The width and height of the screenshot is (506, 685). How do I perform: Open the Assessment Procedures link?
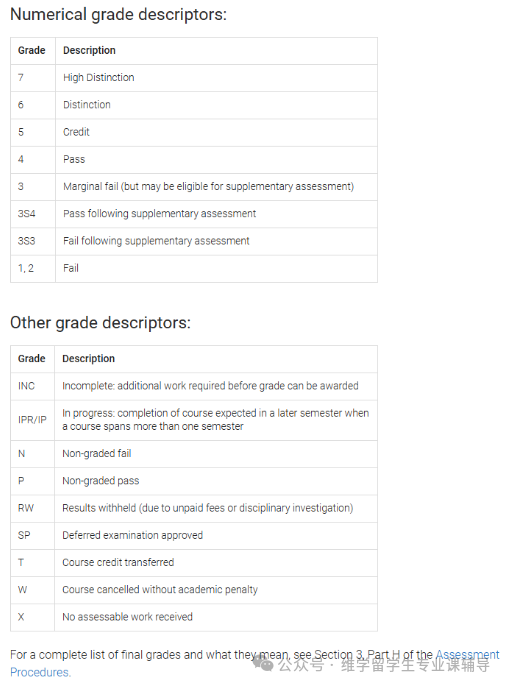pos(467,654)
